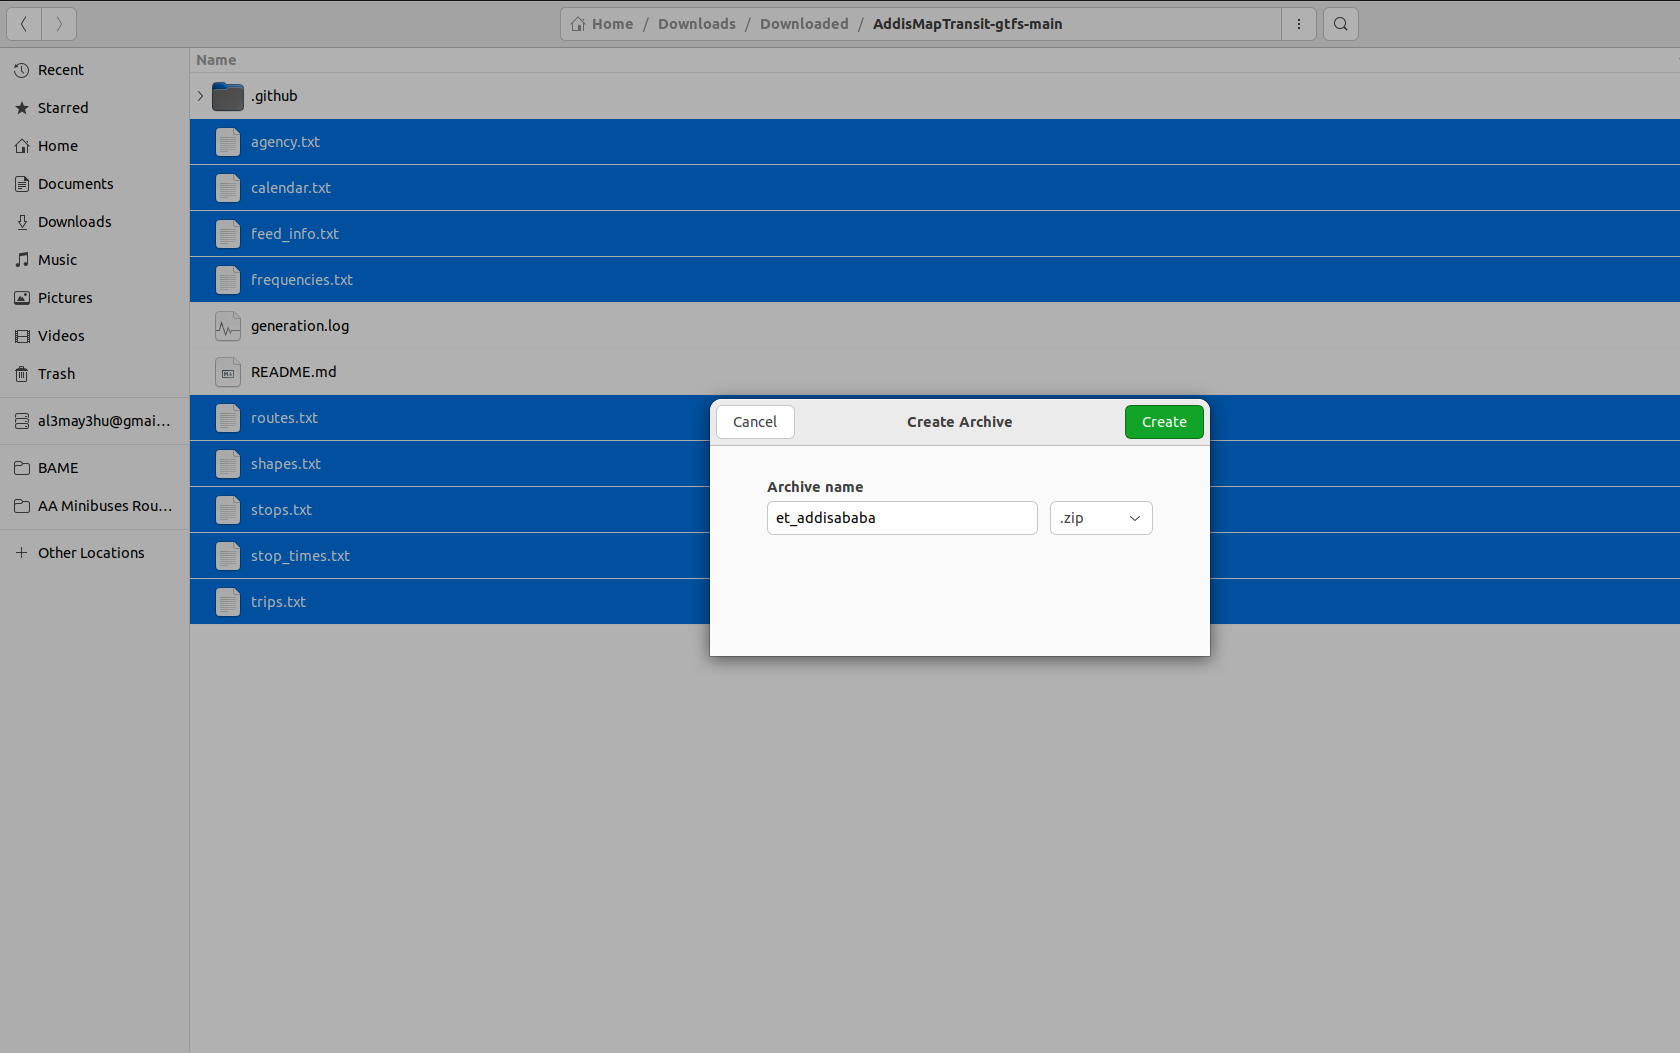Open the Trash from the sidebar
The image size is (1680, 1053).
56,373
